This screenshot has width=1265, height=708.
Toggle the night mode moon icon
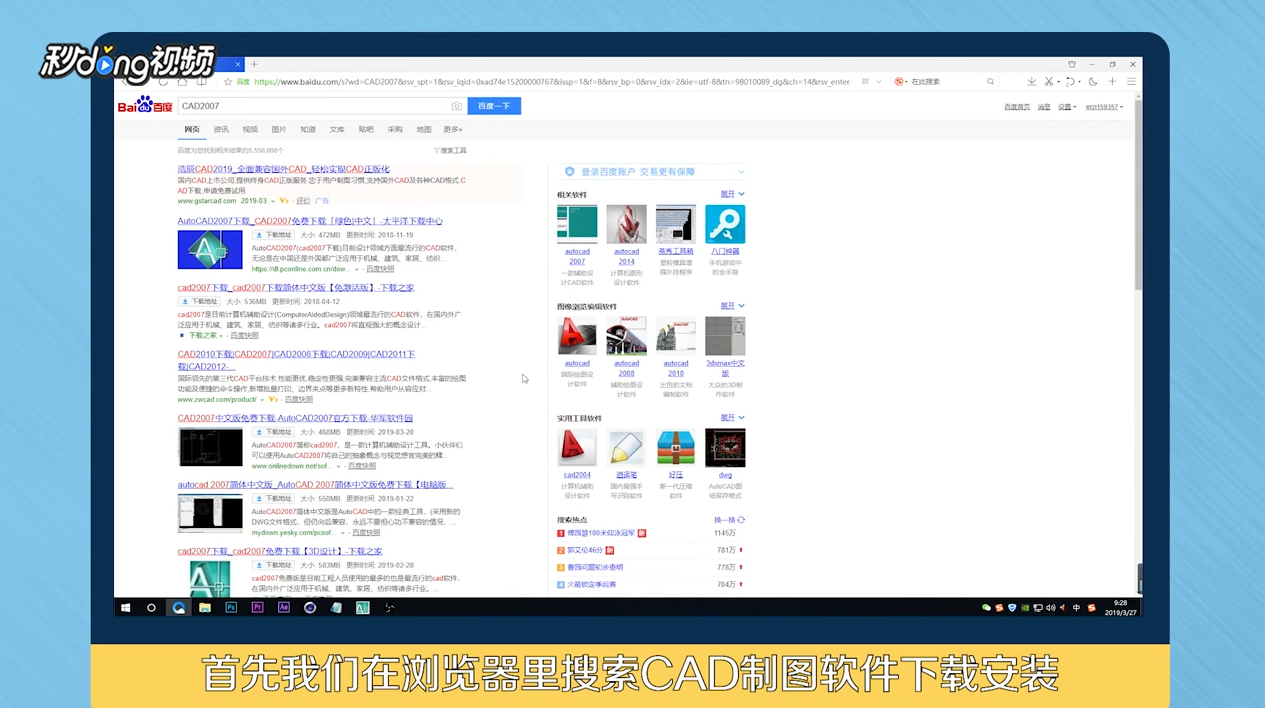[1093, 82]
